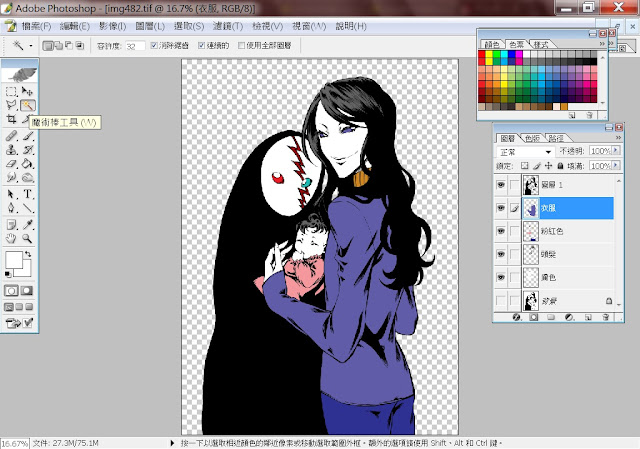The width and height of the screenshot is (640, 449).
Task: Hide the 頭髮 layer eye
Action: [x=501, y=254]
